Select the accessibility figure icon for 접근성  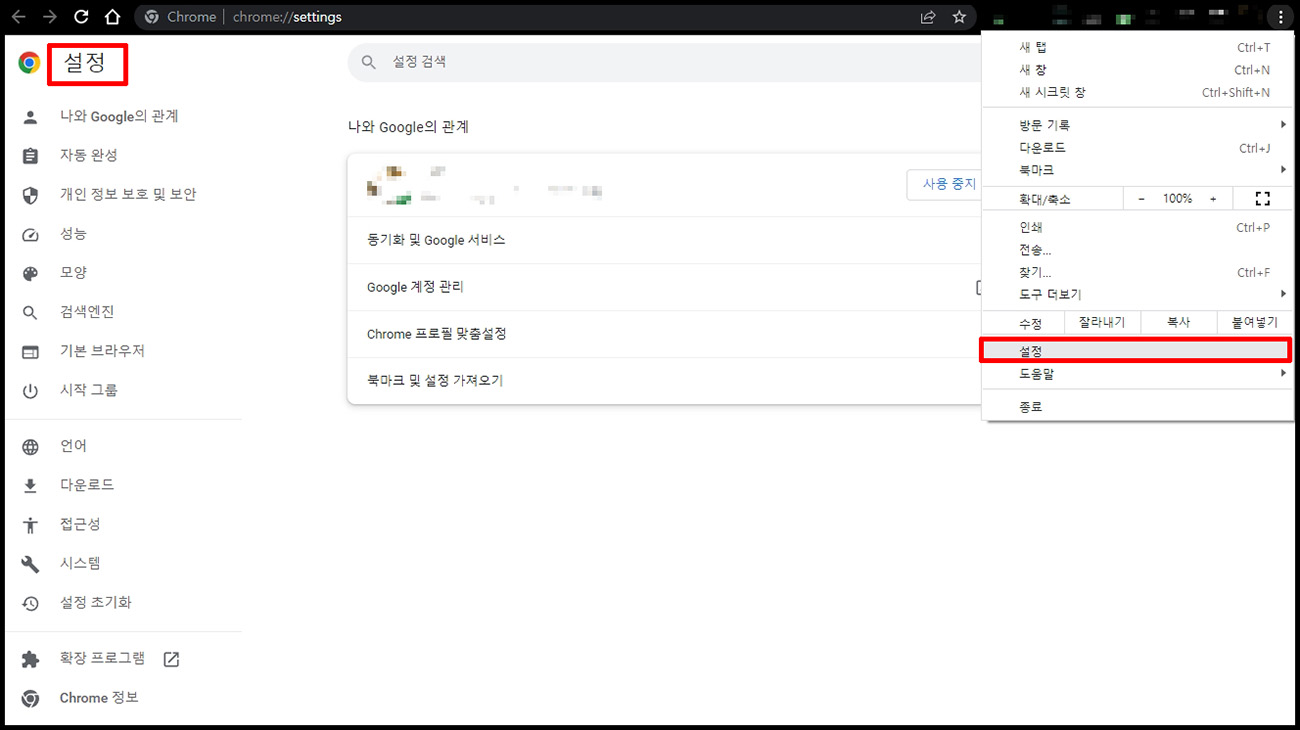[x=30, y=525]
